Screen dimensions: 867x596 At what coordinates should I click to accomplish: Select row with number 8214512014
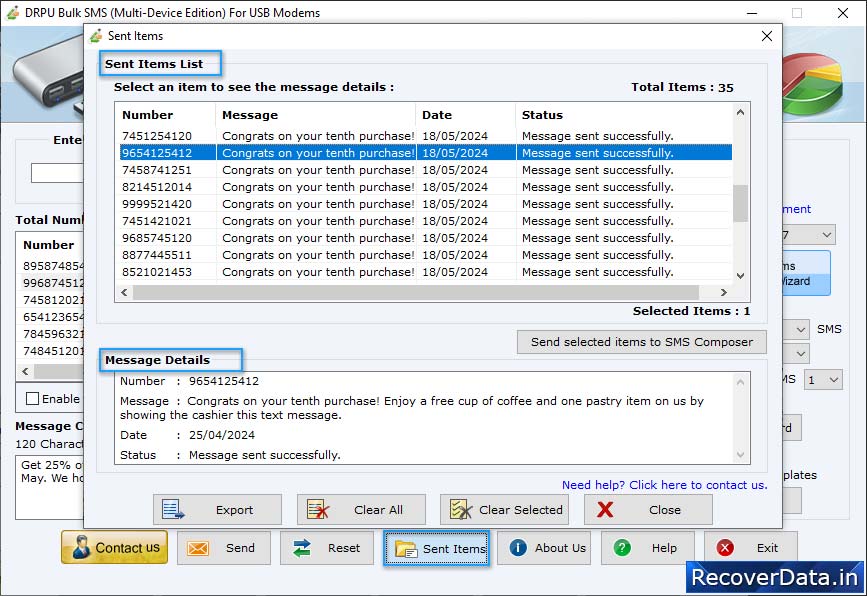(426, 187)
